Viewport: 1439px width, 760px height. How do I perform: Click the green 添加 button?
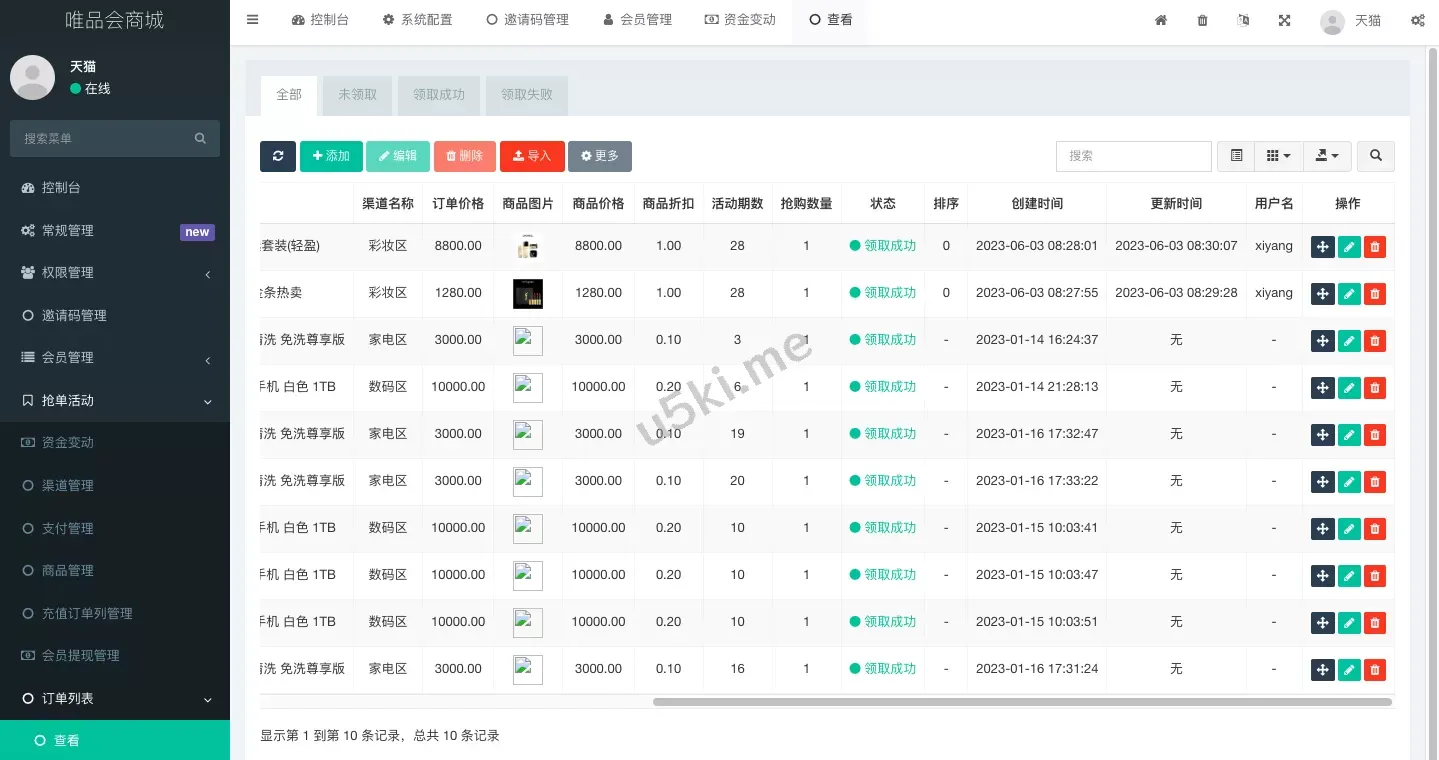331,156
